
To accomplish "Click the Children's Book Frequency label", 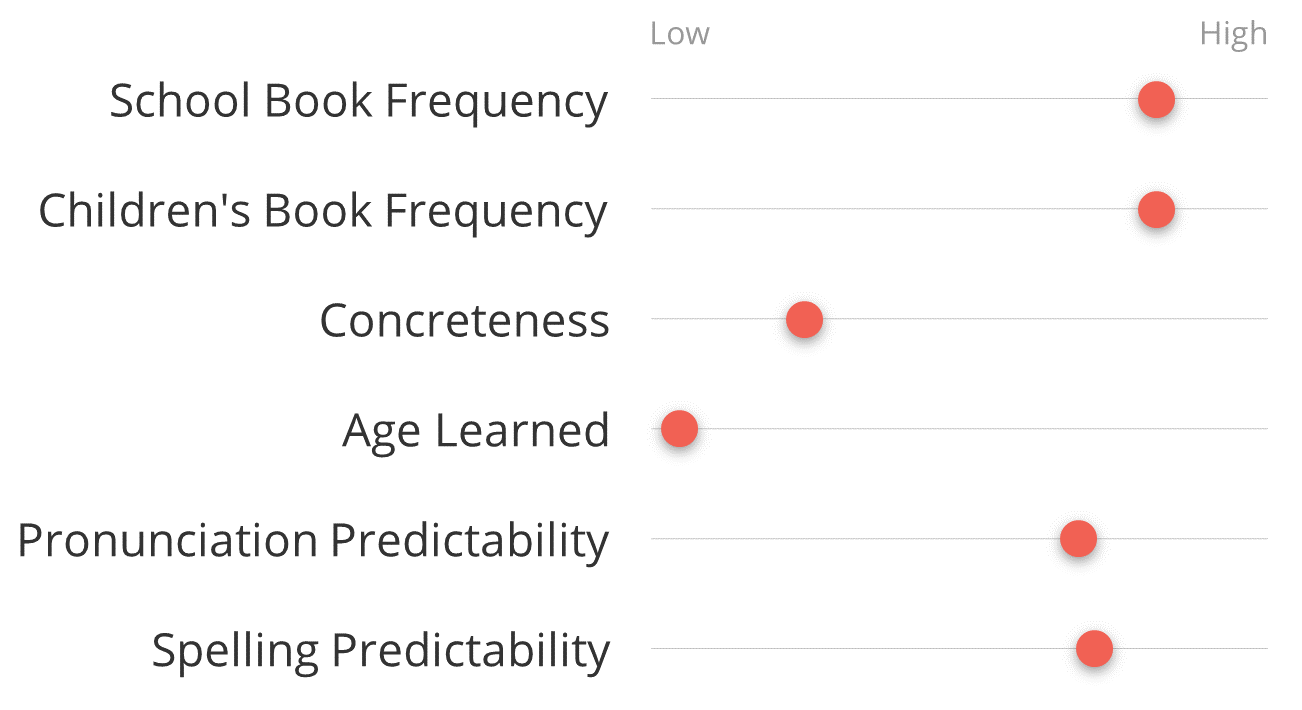I will click(x=323, y=212).
